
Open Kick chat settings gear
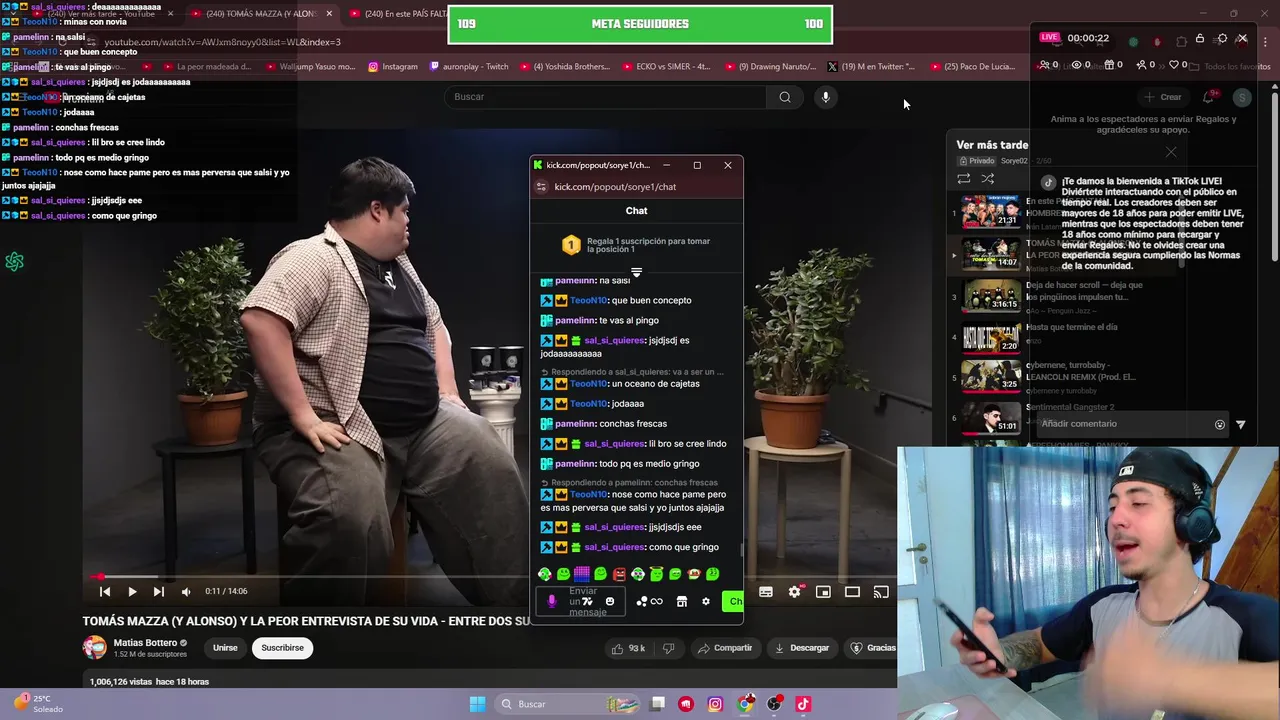[x=706, y=601]
